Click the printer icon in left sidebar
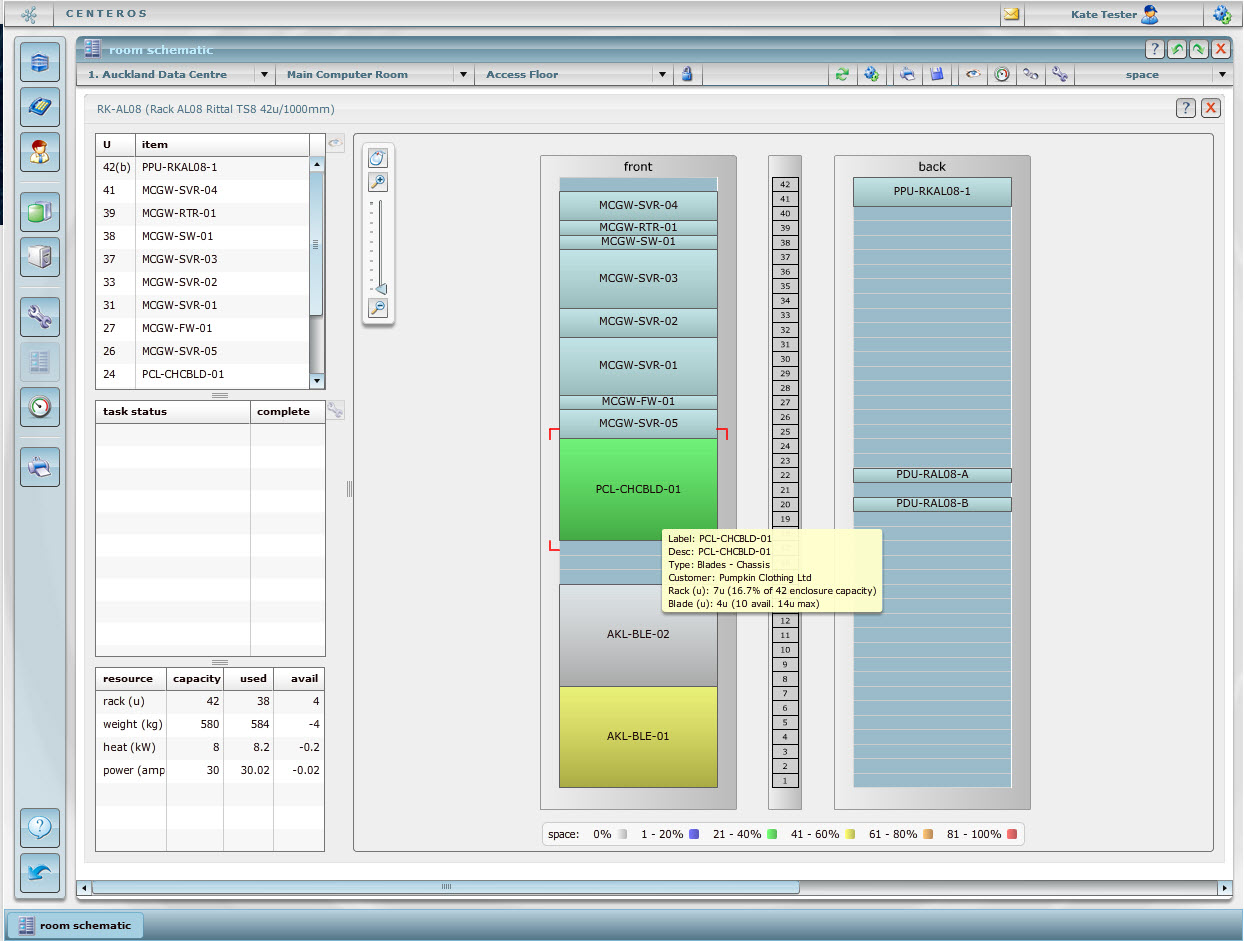The height and width of the screenshot is (941, 1244). click(40, 467)
